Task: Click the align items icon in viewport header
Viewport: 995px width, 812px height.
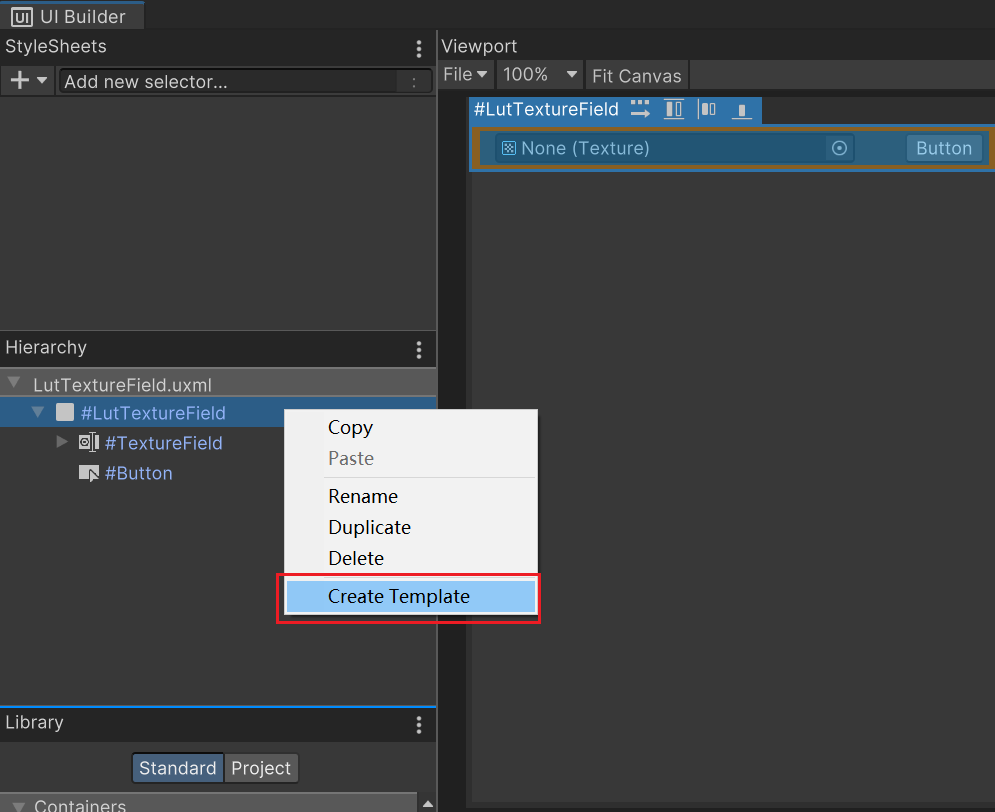Action: click(674, 109)
